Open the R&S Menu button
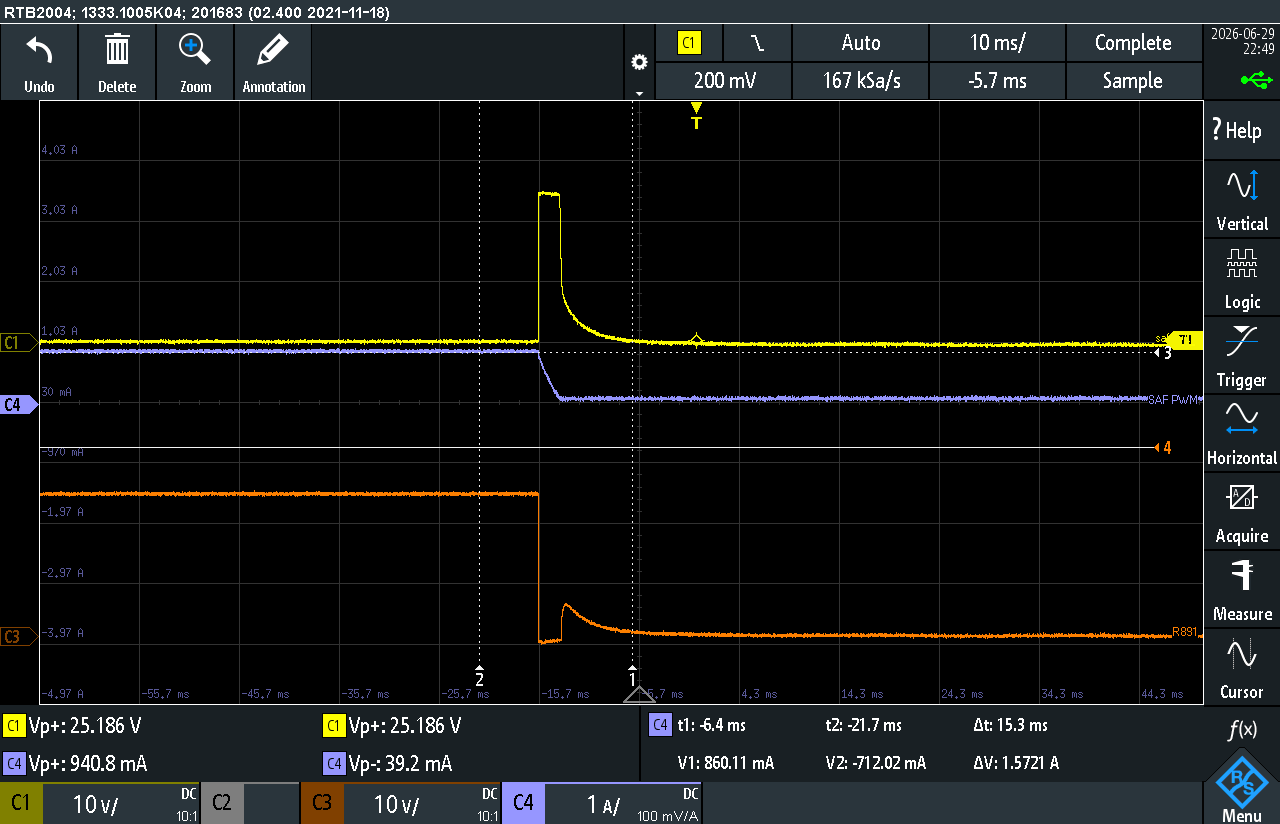The height and width of the screenshot is (824, 1280). 1242,787
